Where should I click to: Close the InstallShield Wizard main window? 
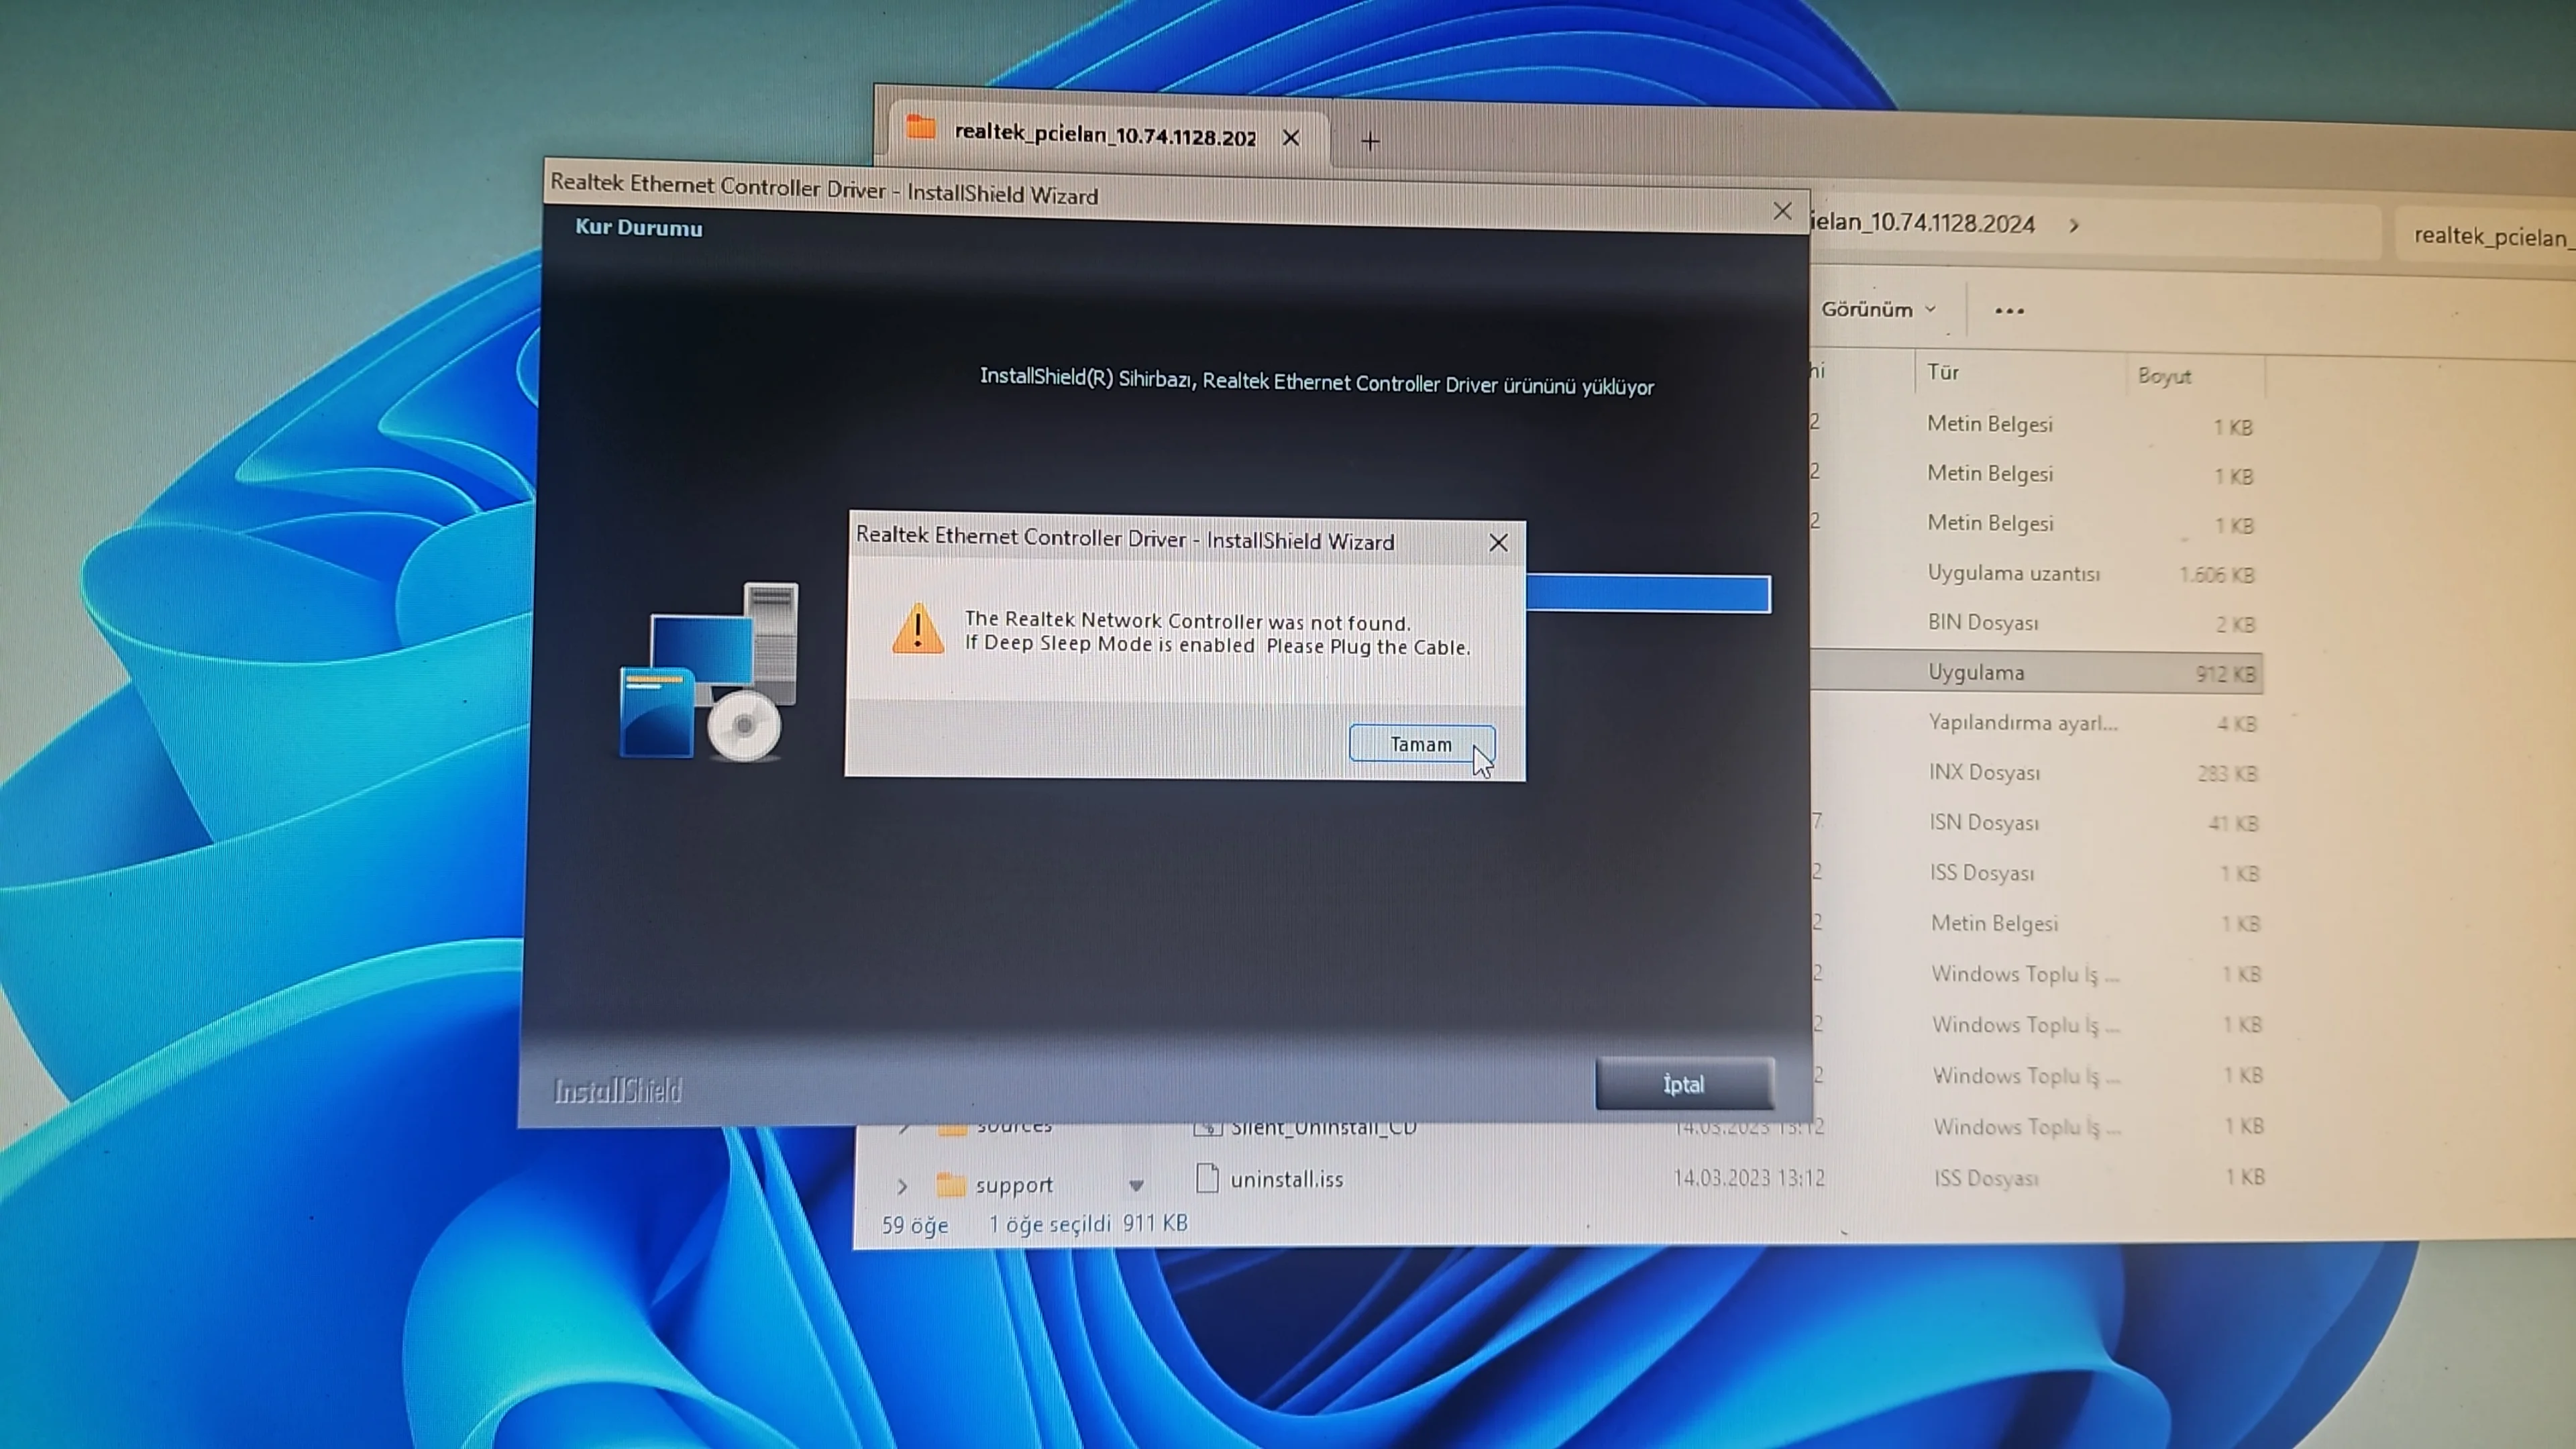pyautogui.click(x=1782, y=211)
